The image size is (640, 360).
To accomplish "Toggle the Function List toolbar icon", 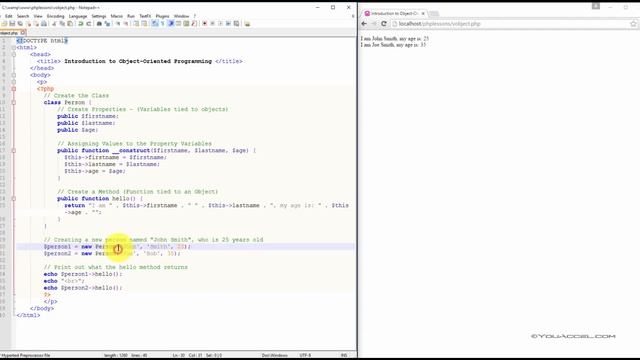I will point(194,24).
